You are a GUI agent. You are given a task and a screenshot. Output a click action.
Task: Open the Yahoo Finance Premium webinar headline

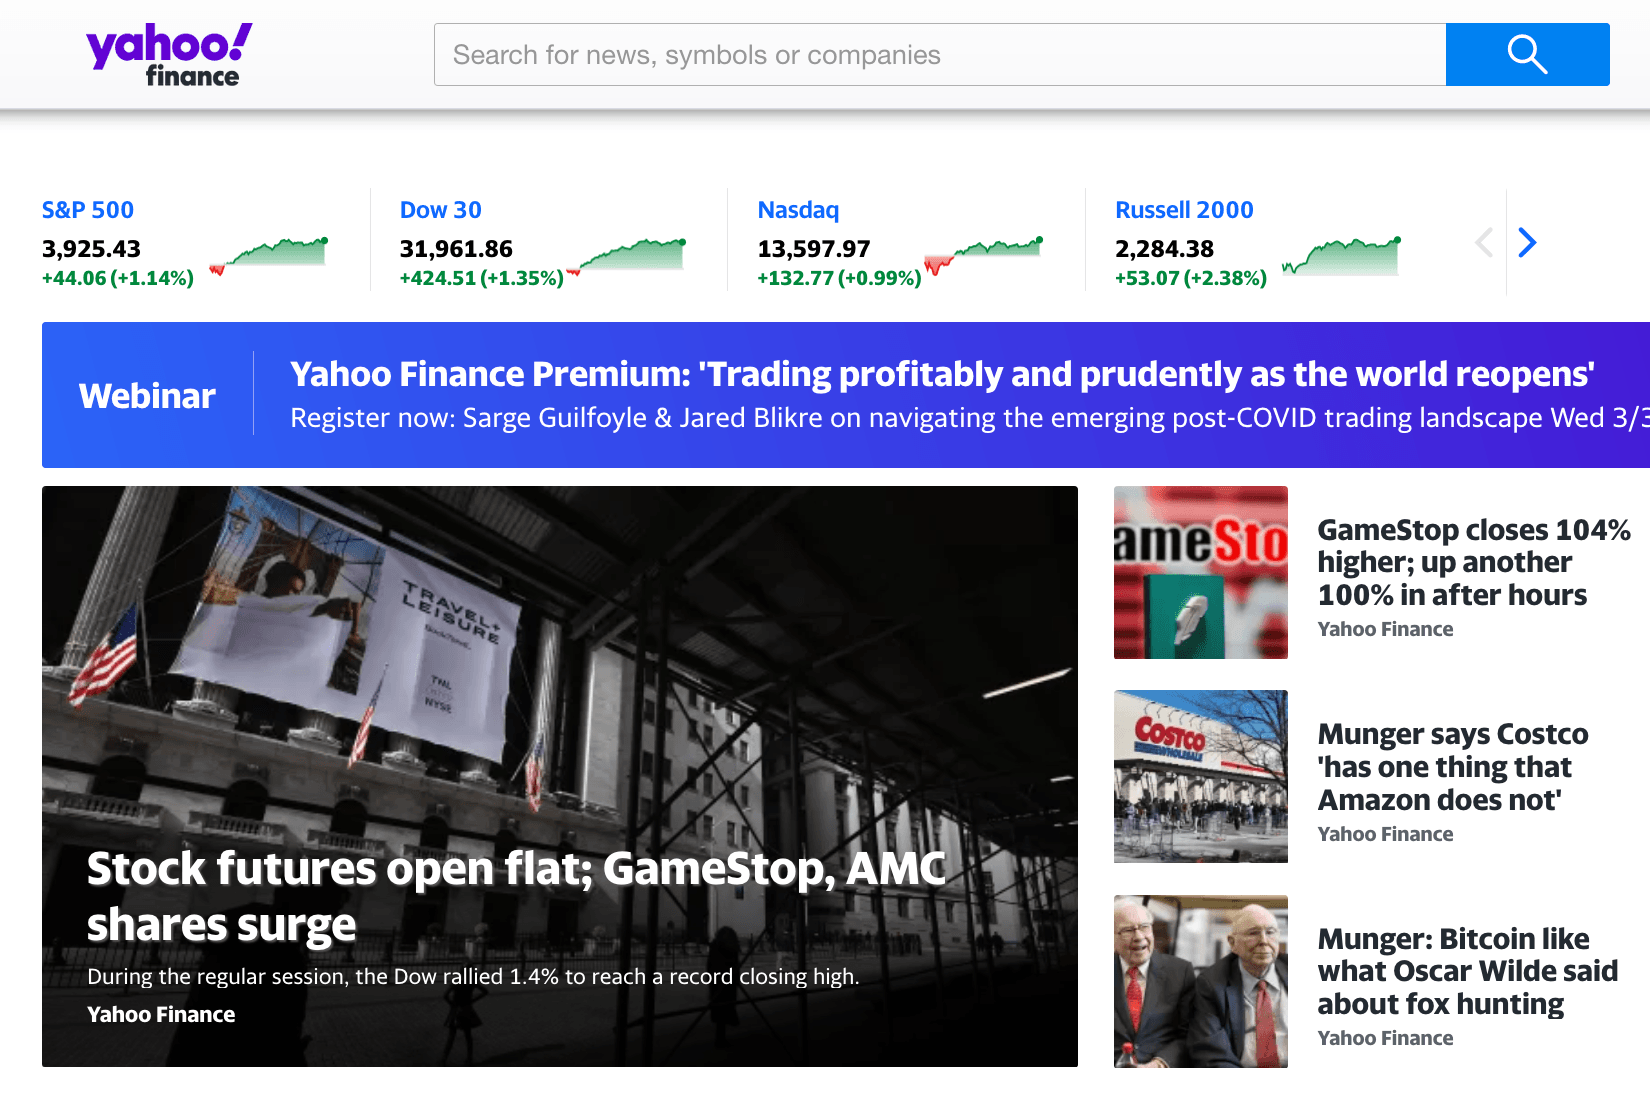942,374
